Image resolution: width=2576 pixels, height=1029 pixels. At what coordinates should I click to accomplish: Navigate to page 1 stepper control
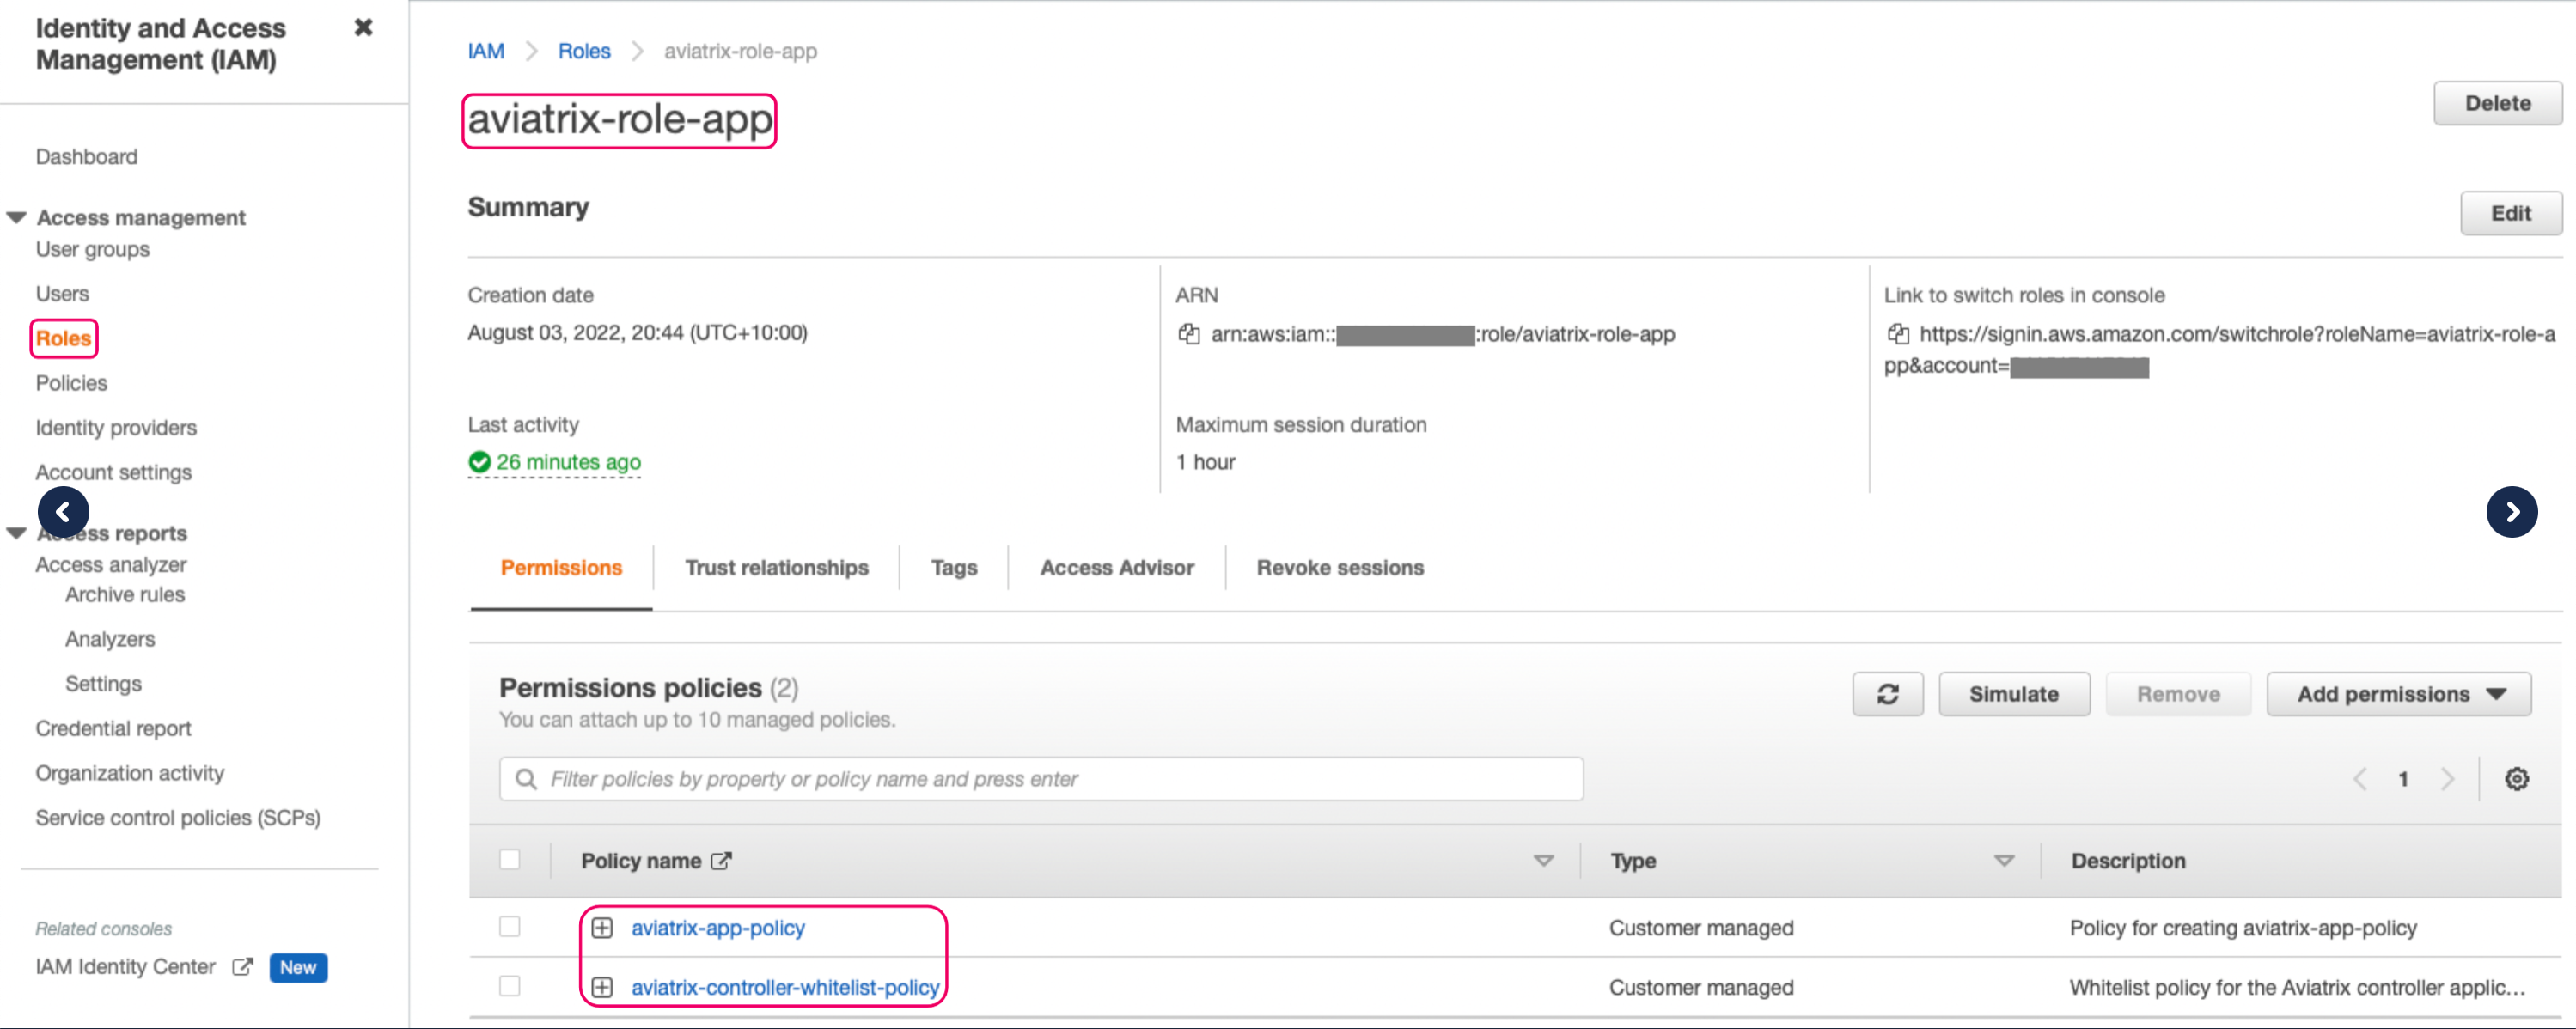click(x=2402, y=776)
